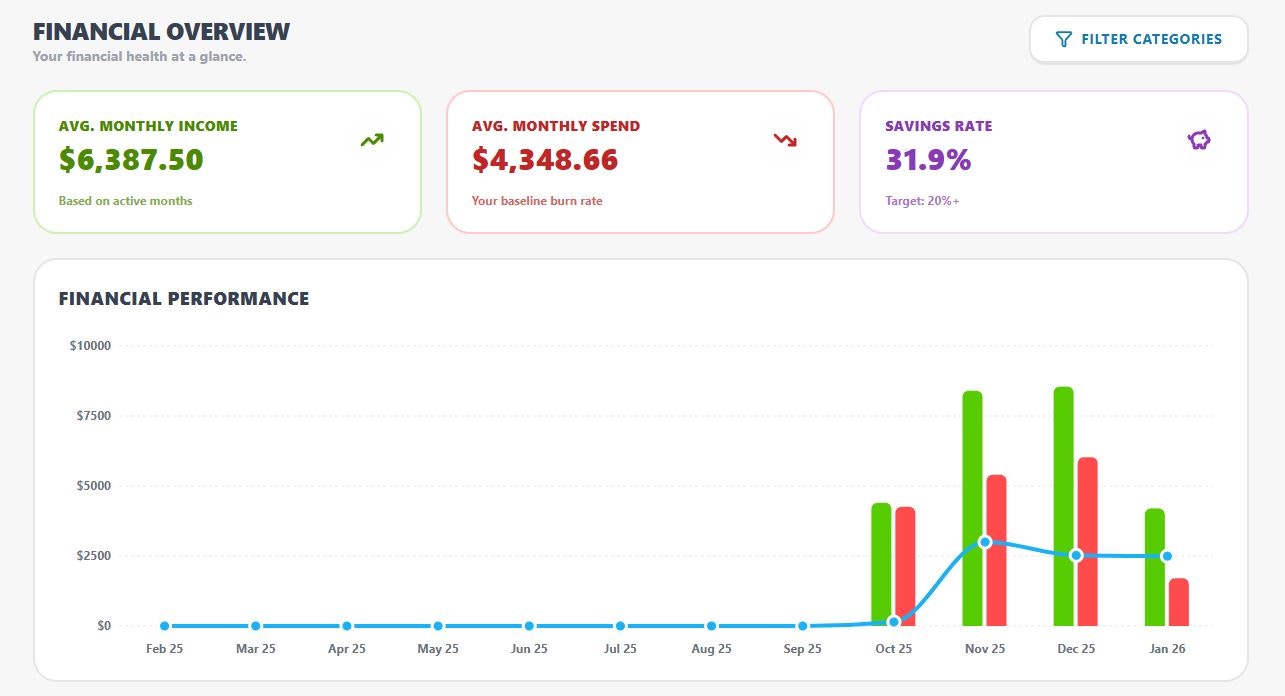The image size is (1285, 696).
Task: Click the May 25 axis label
Action: (x=437, y=648)
